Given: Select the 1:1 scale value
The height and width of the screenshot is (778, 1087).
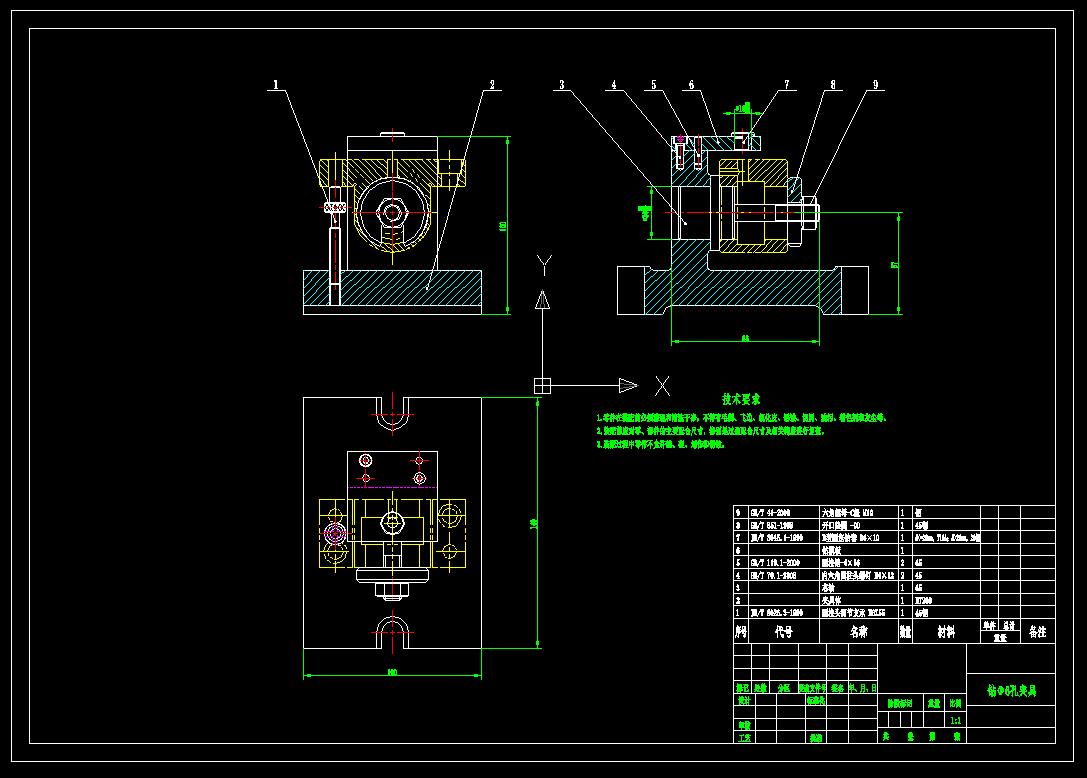Looking at the screenshot, I should [x=956, y=721].
